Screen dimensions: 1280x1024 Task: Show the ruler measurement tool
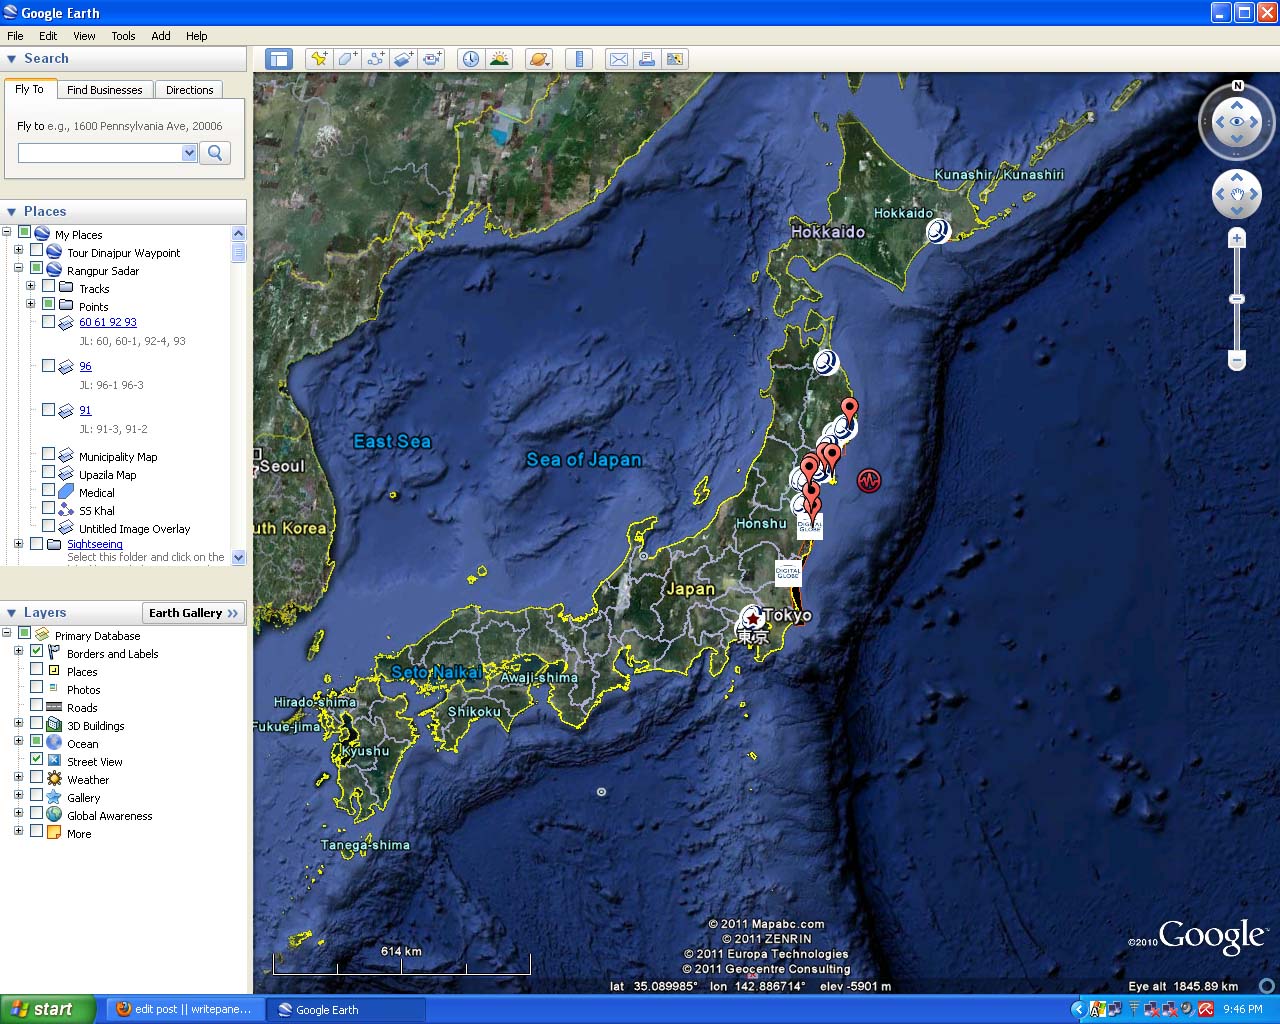(x=579, y=59)
